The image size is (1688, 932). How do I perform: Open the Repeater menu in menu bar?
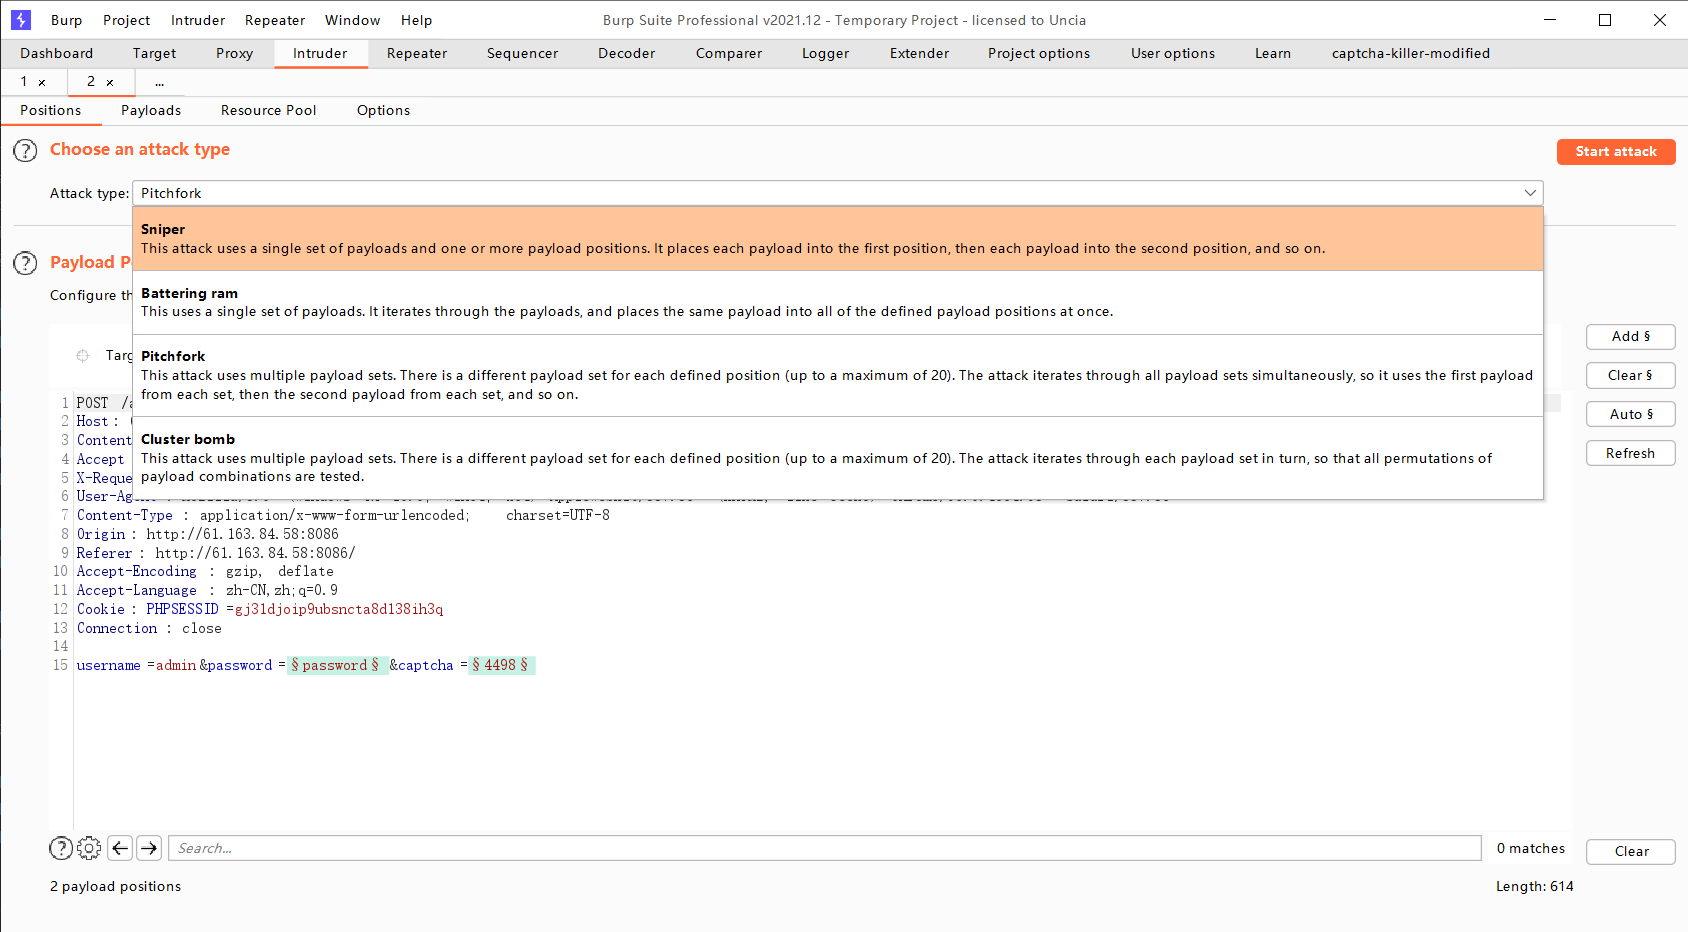click(275, 20)
